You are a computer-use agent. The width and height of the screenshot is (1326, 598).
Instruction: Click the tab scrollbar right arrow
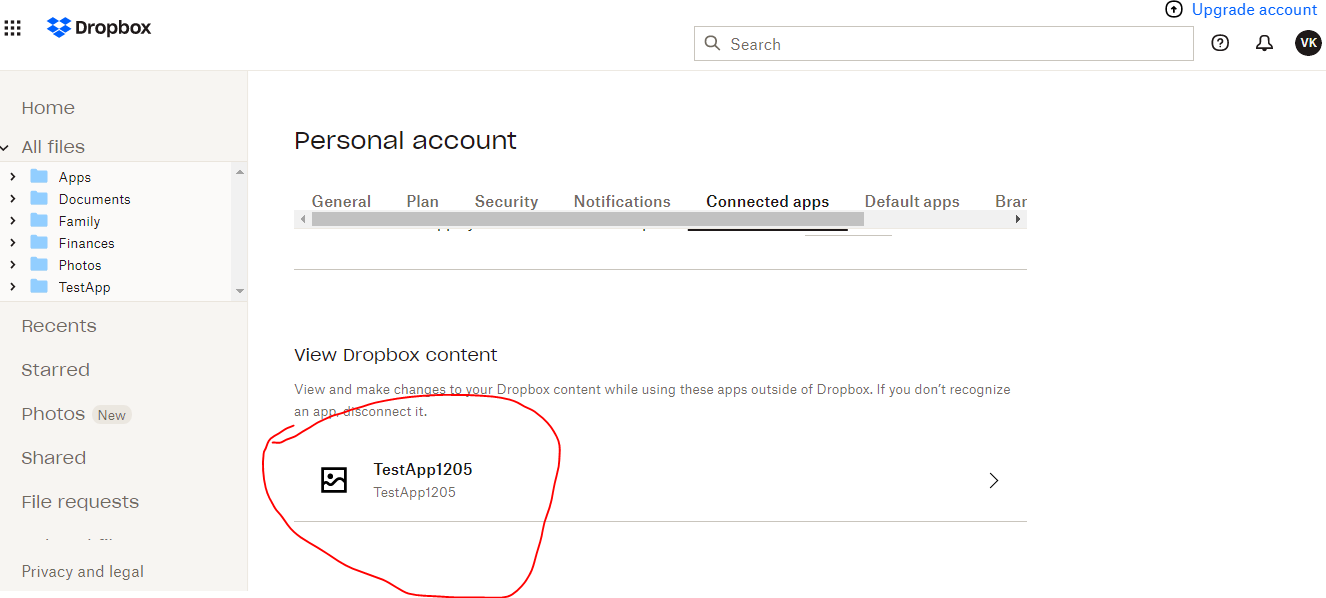[x=1018, y=219]
